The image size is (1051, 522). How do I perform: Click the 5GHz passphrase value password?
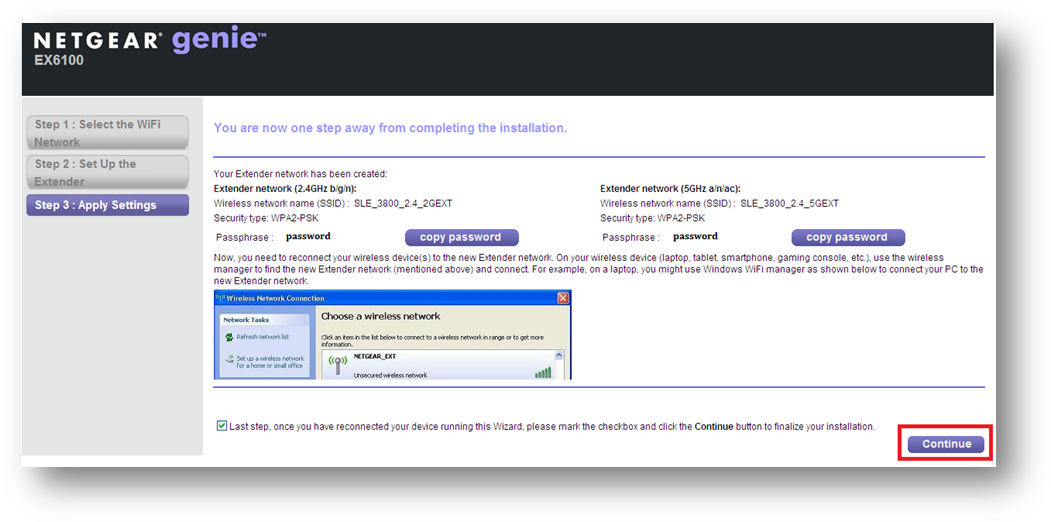point(695,236)
